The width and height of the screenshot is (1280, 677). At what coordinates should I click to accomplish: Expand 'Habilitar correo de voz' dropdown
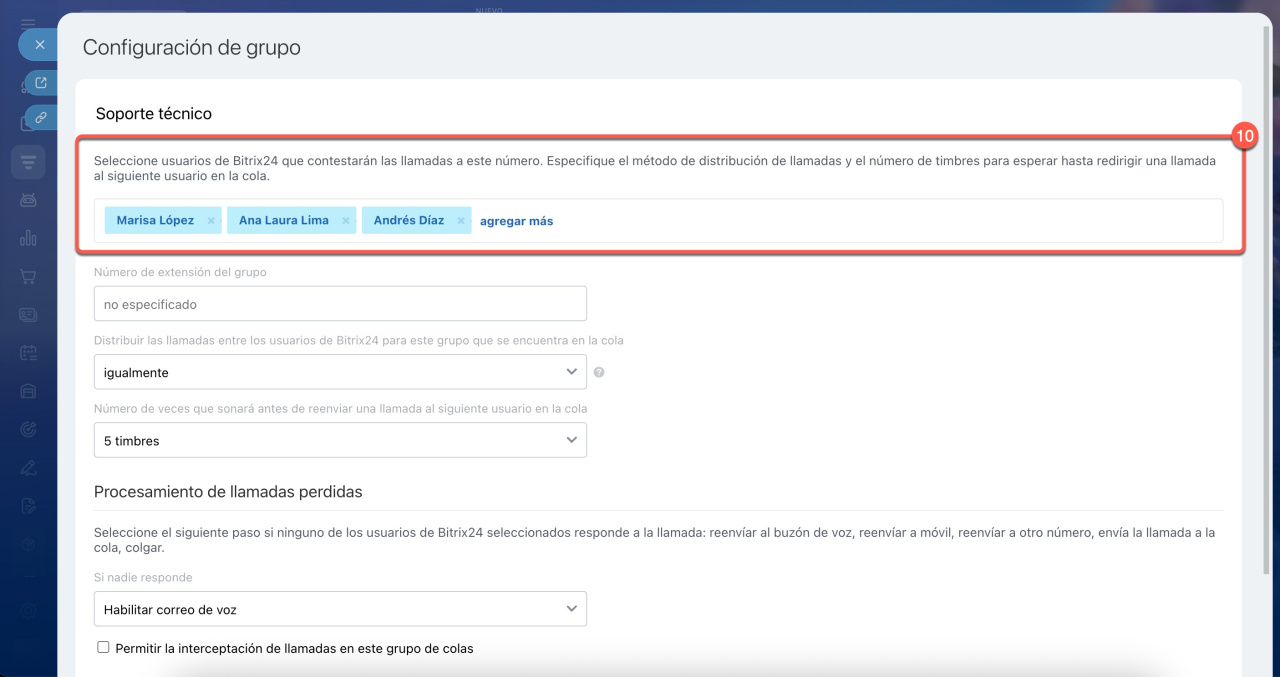click(340, 609)
